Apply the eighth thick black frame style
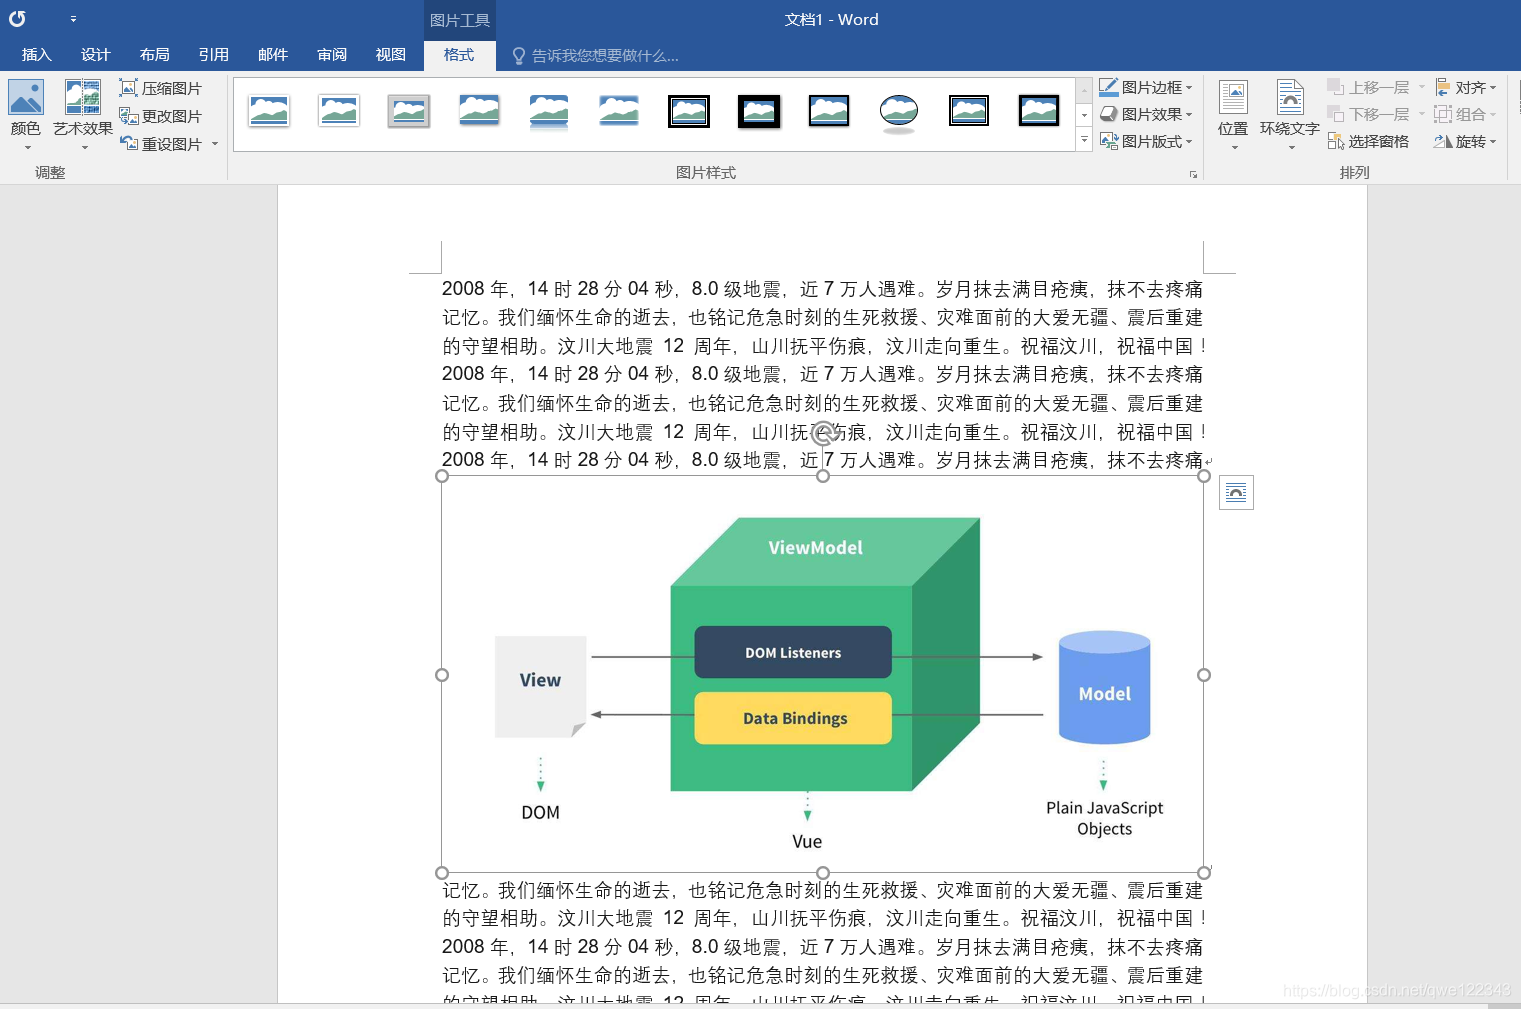Image resolution: width=1521 pixels, height=1009 pixels. (x=759, y=111)
